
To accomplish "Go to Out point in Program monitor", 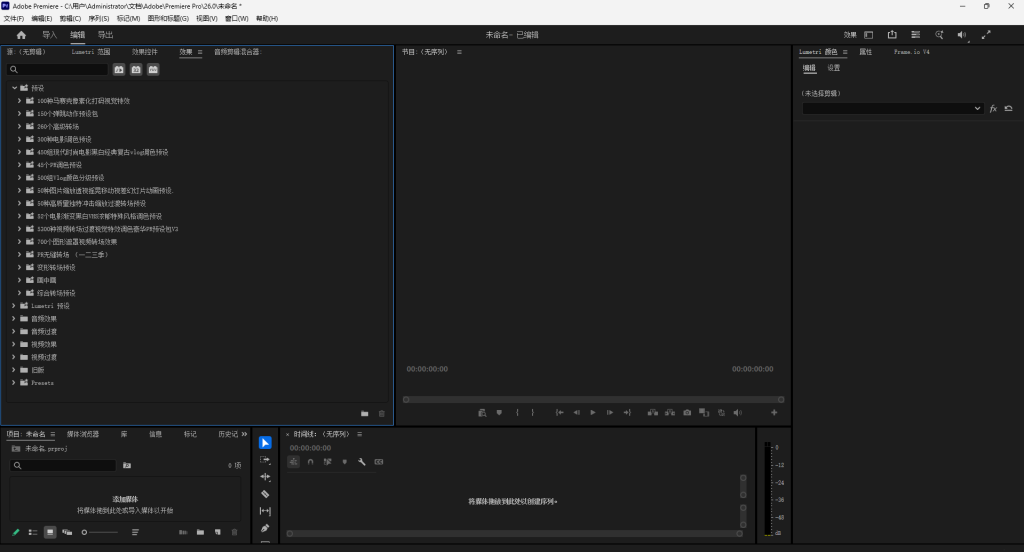I will coord(627,412).
